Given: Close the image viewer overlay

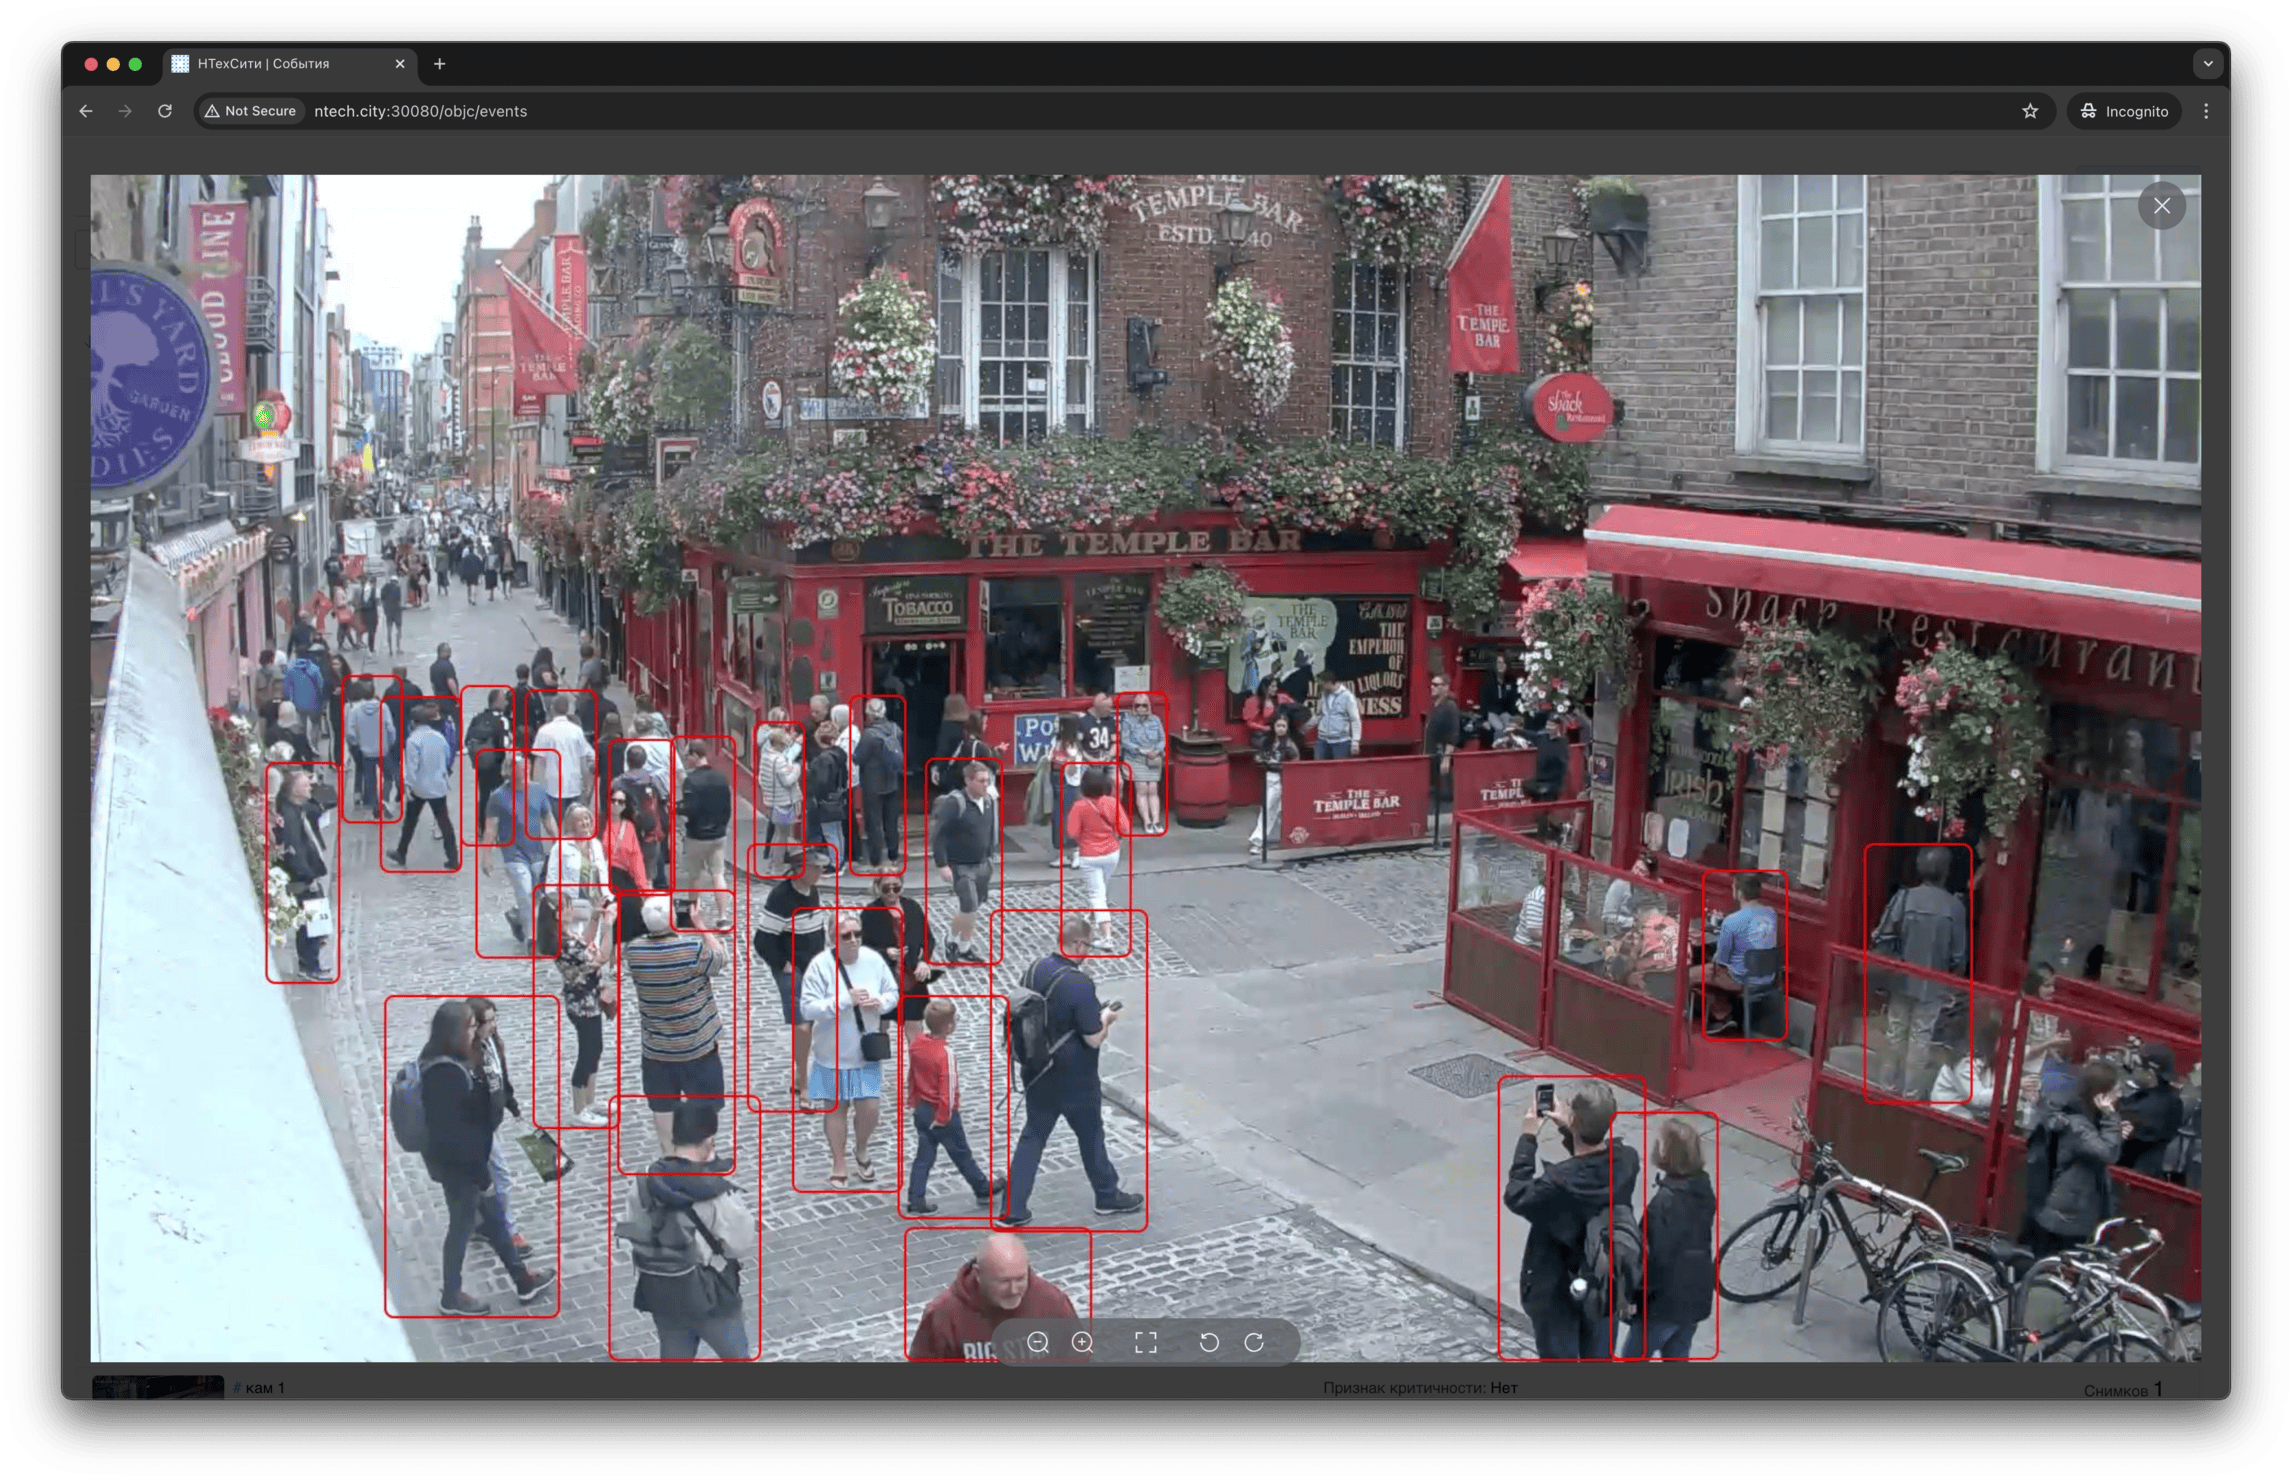Looking at the screenshot, I should point(2161,206).
